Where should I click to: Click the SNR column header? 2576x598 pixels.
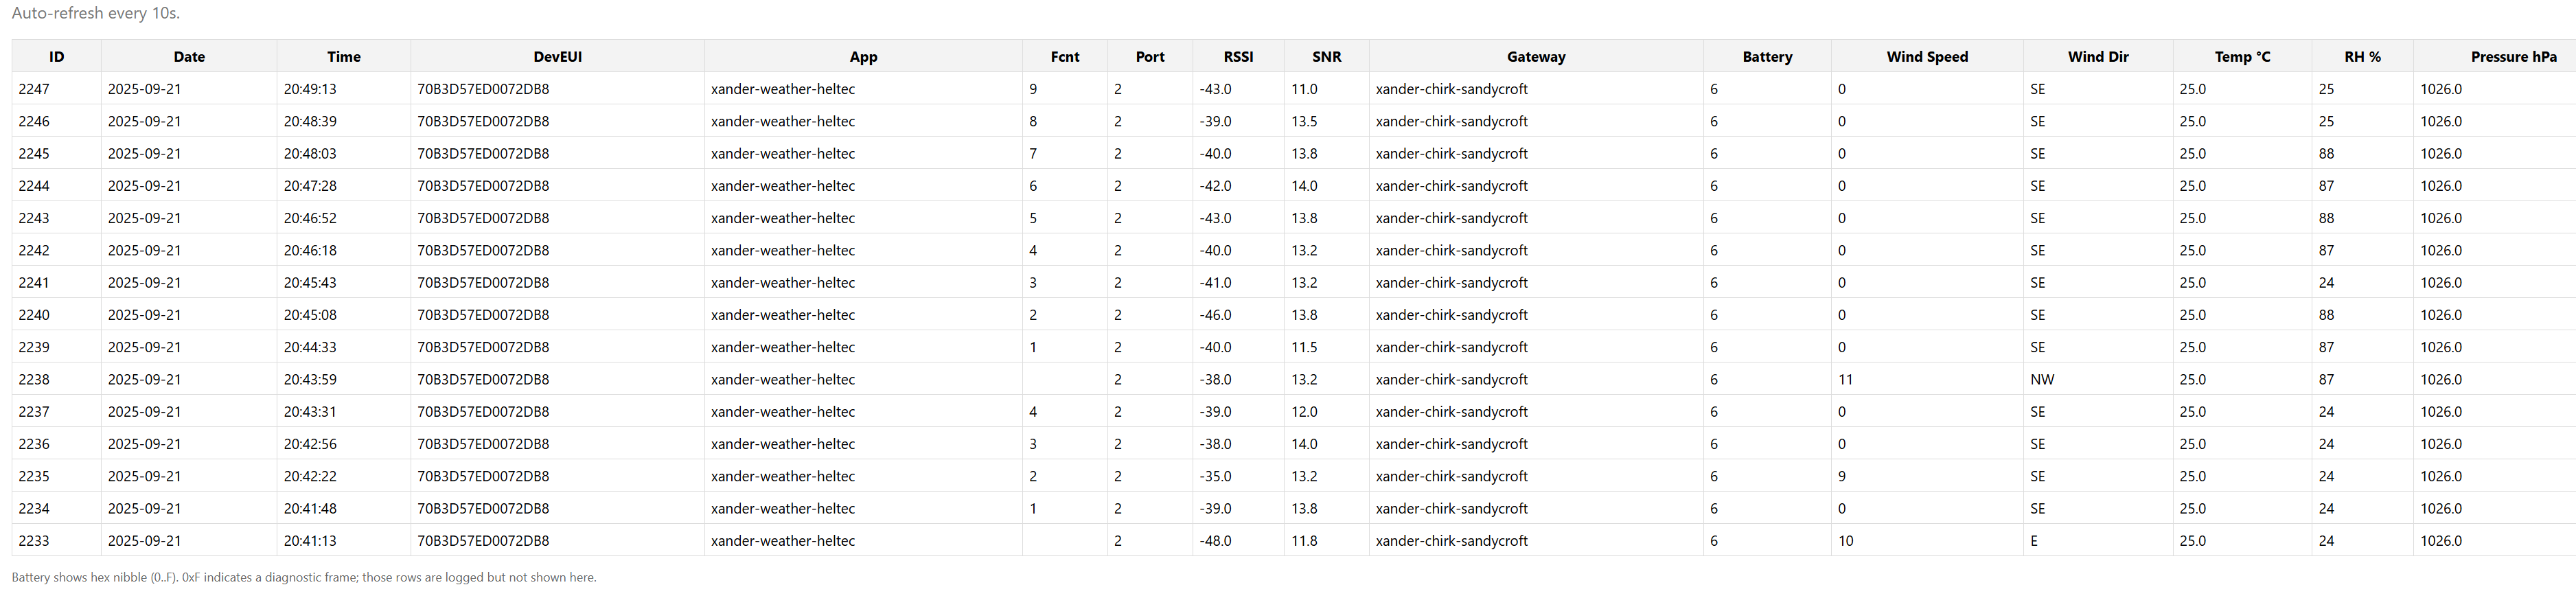coord(1326,57)
